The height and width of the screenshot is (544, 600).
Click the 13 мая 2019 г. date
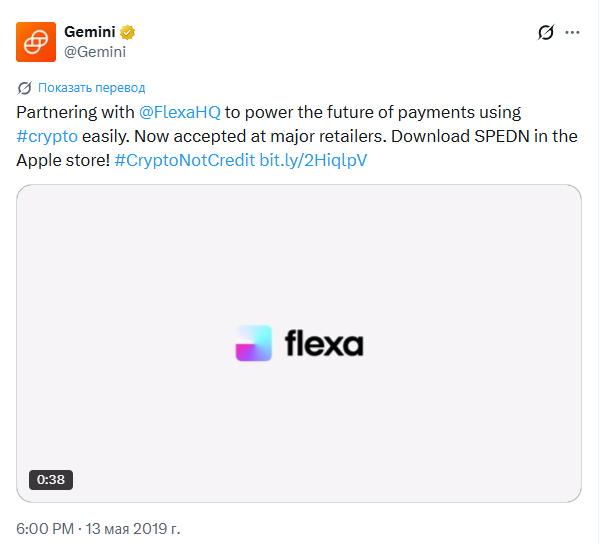click(132, 529)
